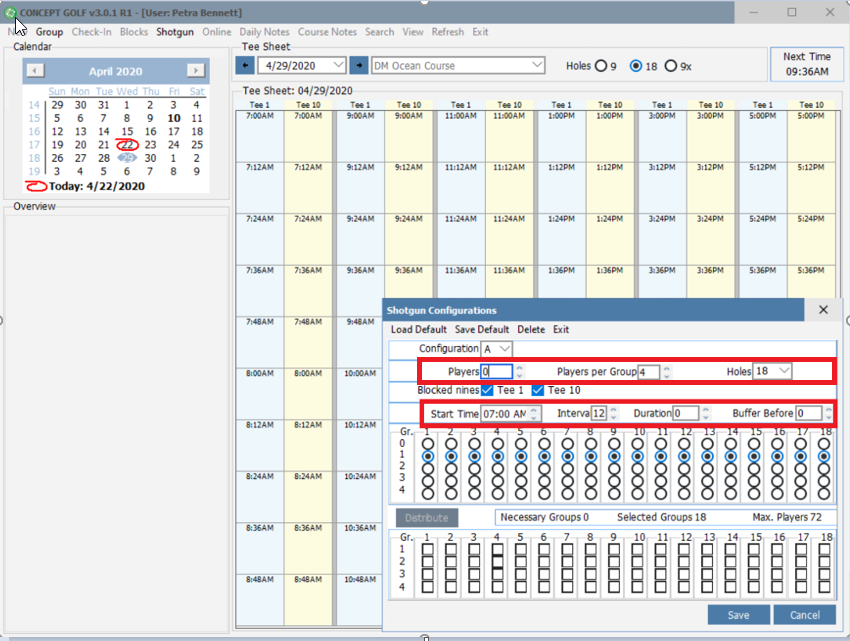The image size is (850, 641).
Task: Open the Course Notes menu
Action: pos(327,32)
